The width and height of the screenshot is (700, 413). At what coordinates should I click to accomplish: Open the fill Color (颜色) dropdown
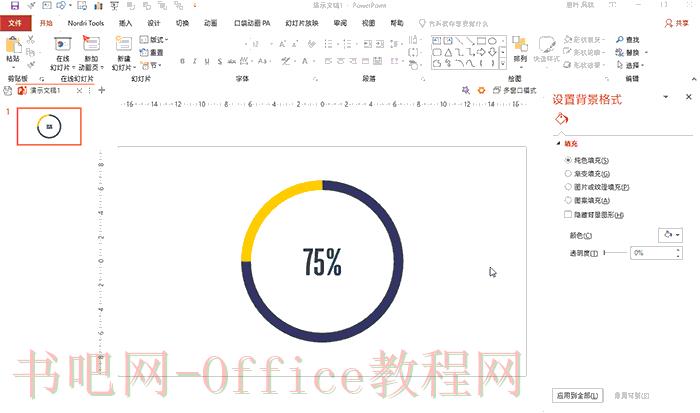[x=671, y=235]
